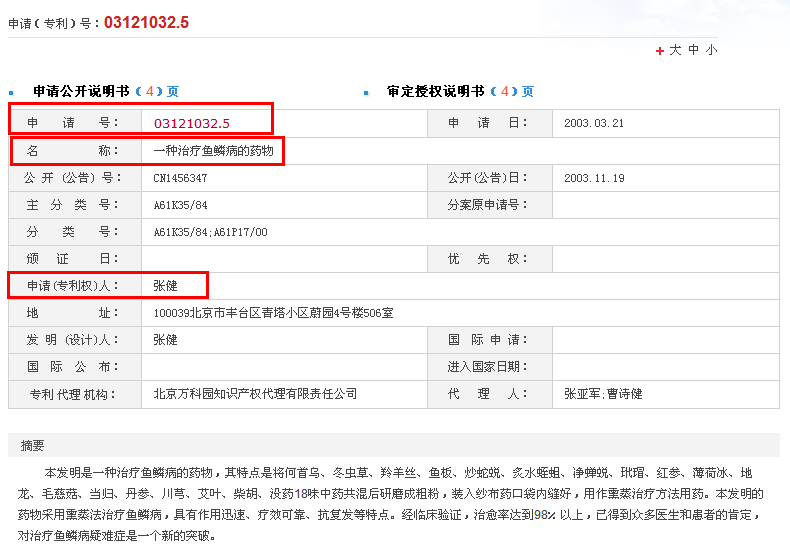Click inventor name 张健 in 发明(设计)人 row
This screenshot has width=790, height=551.
tap(165, 340)
